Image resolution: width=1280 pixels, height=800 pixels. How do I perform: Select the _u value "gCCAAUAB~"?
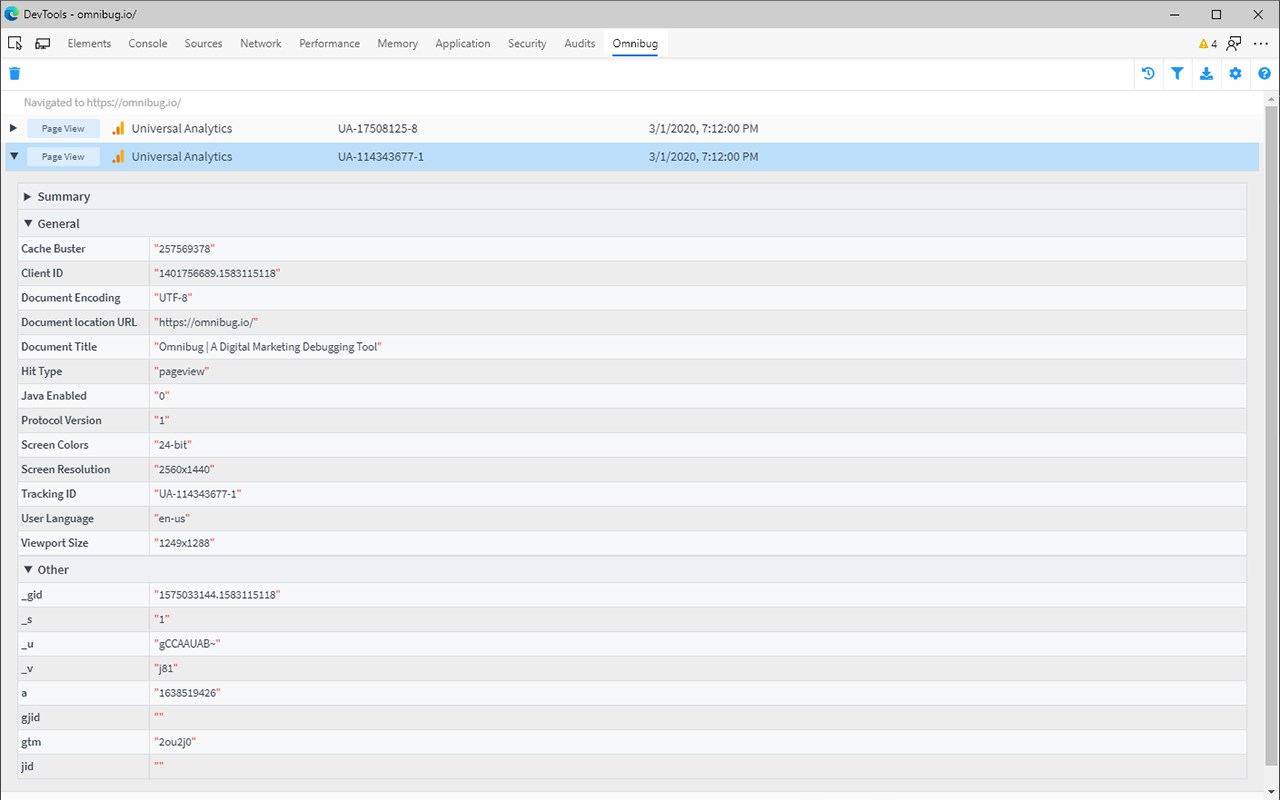point(186,644)
